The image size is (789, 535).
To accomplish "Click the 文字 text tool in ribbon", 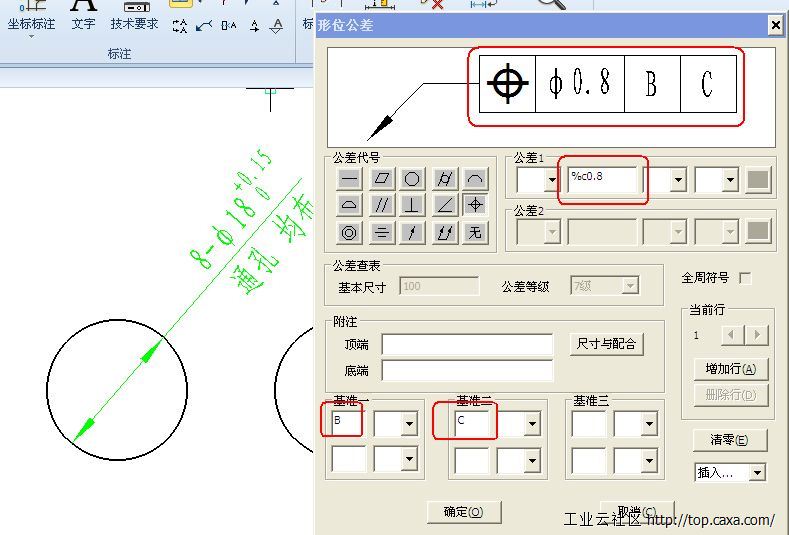I will 83,15.
